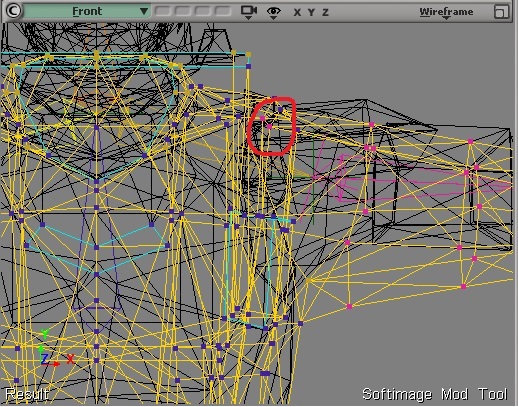The width and height of the screenshot is (518, 407).
Task: Open the camera icon menu
Action: 249,12
